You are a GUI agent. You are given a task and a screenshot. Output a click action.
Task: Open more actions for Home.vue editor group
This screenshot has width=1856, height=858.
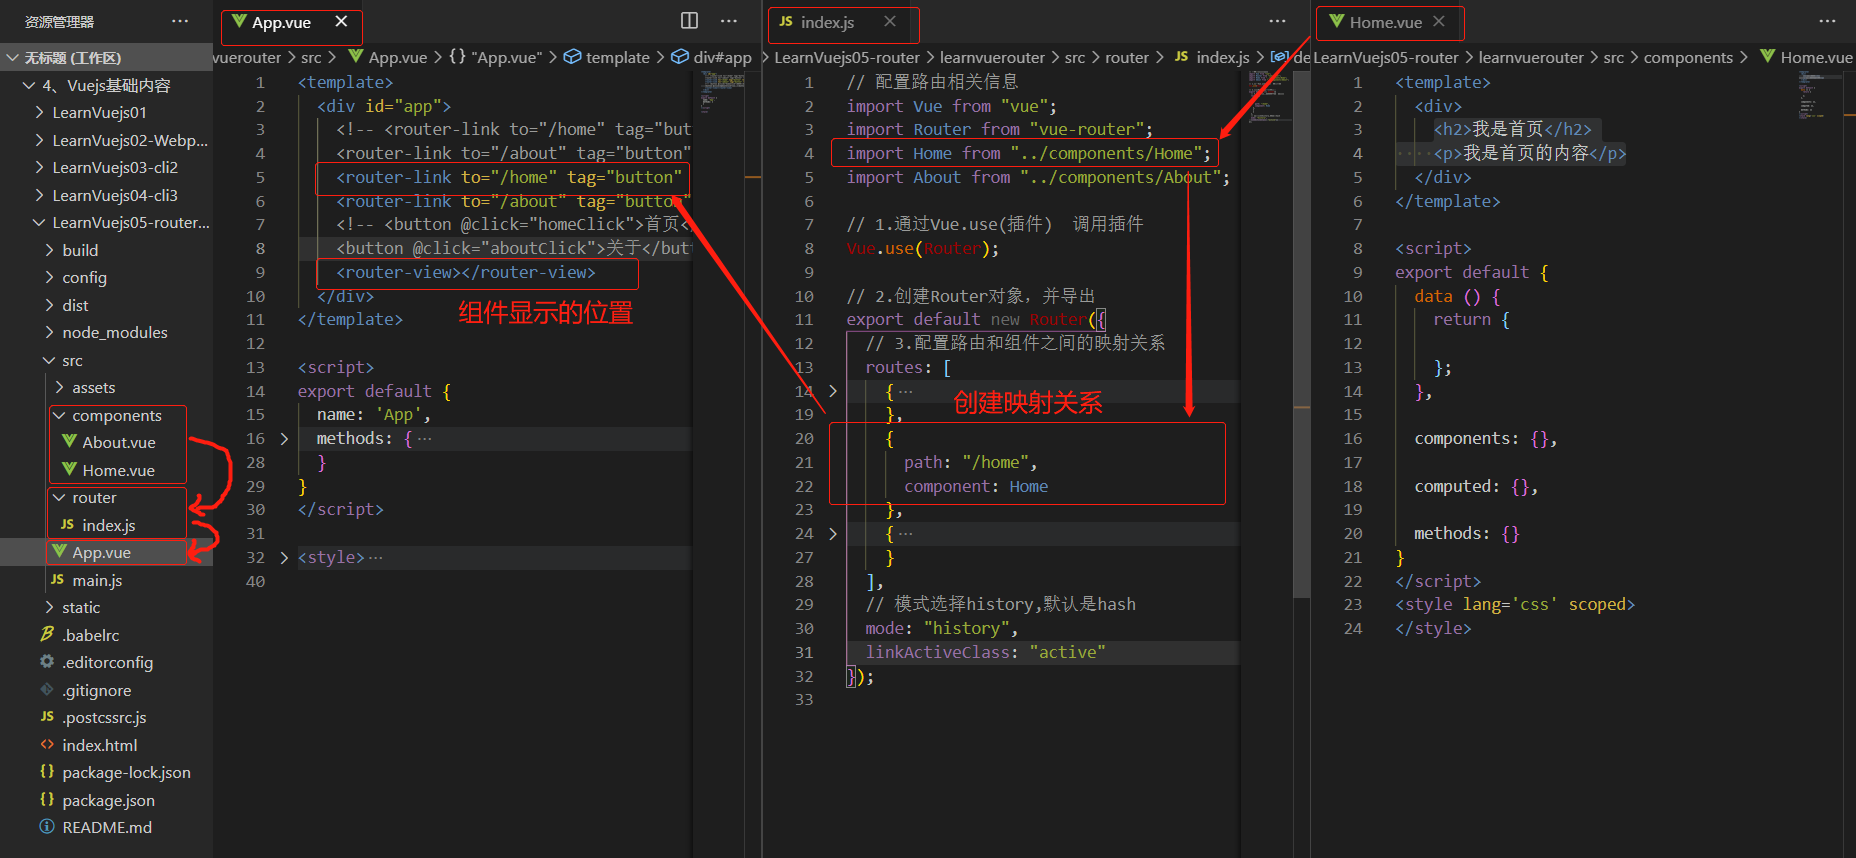click(x=1828, y=21)
